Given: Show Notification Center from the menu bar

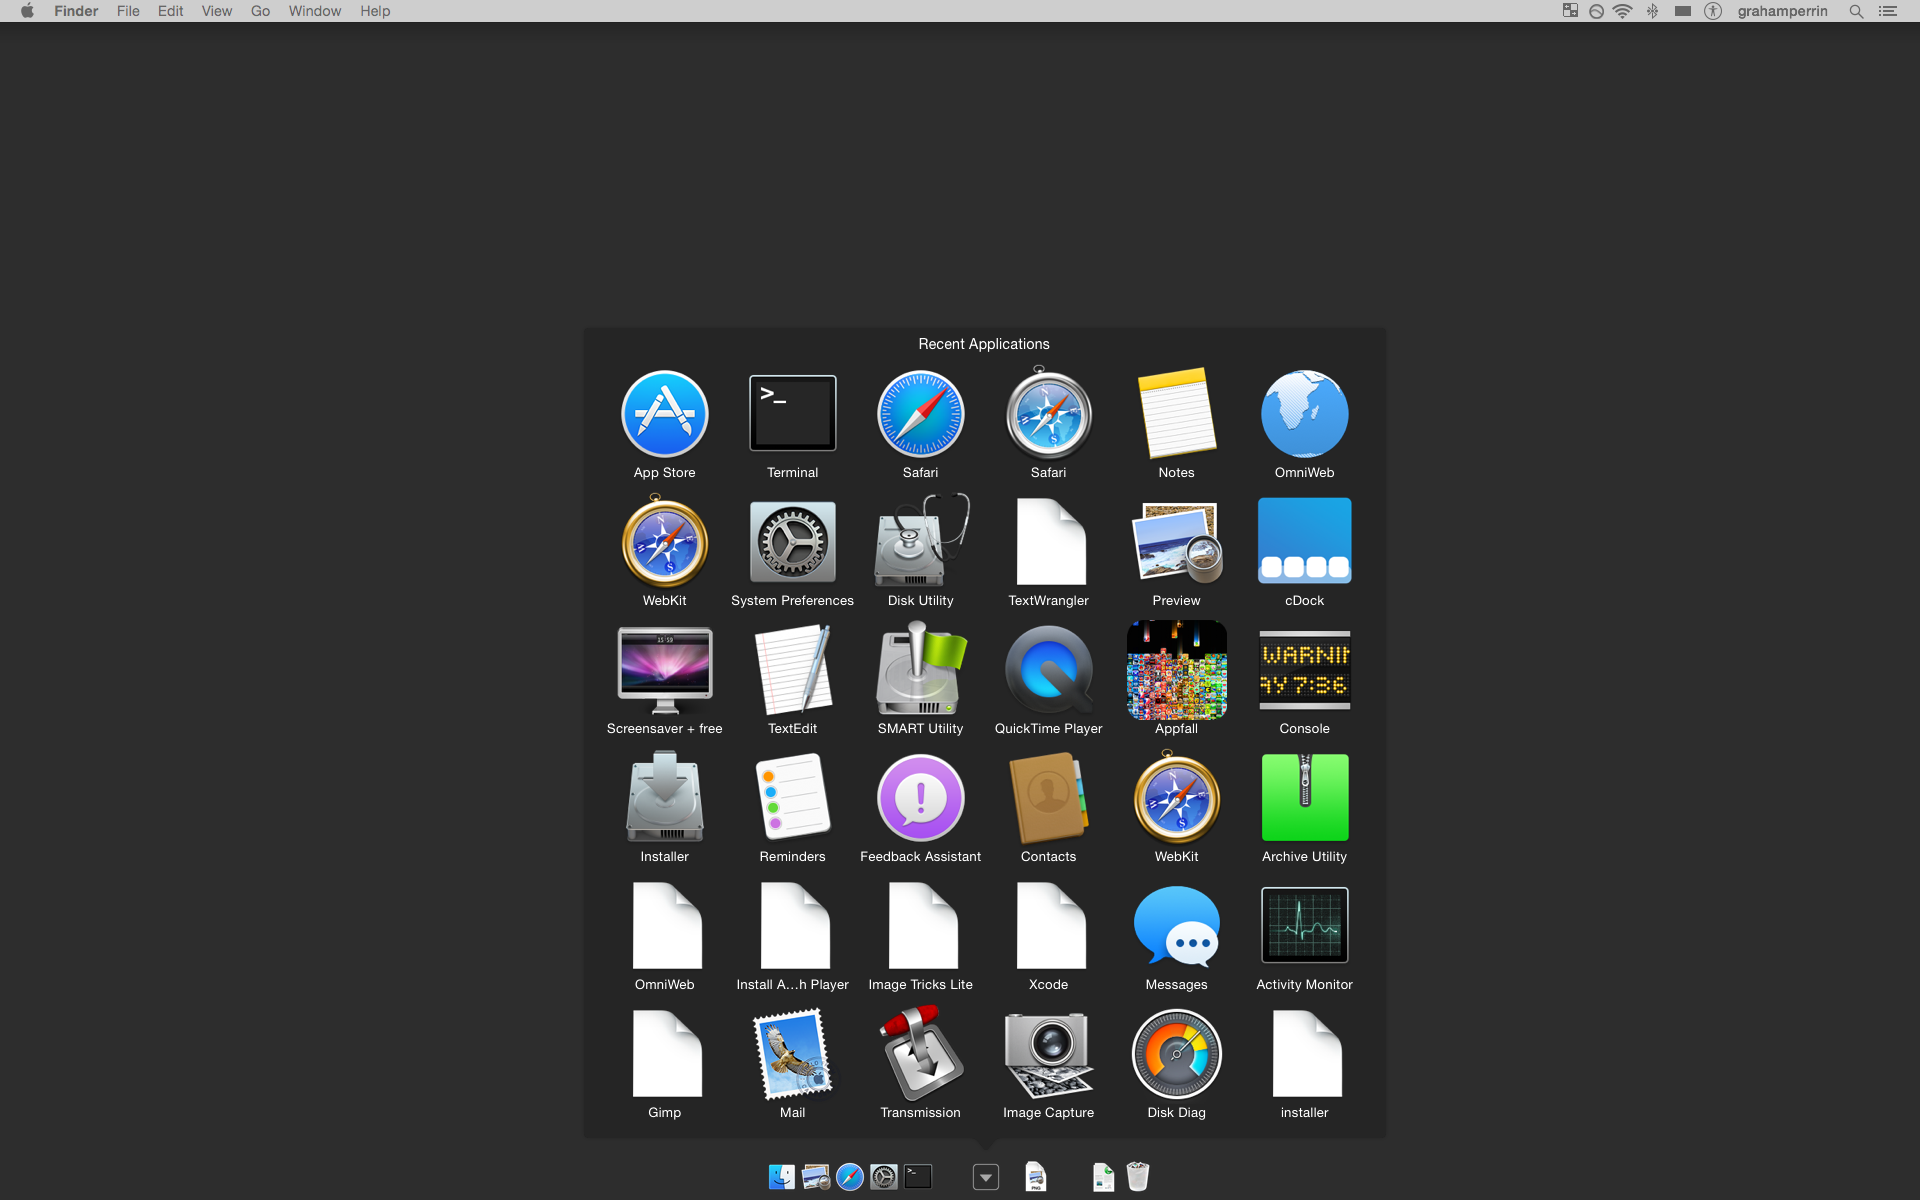Looking at the screenshot, I should 1888,11.
